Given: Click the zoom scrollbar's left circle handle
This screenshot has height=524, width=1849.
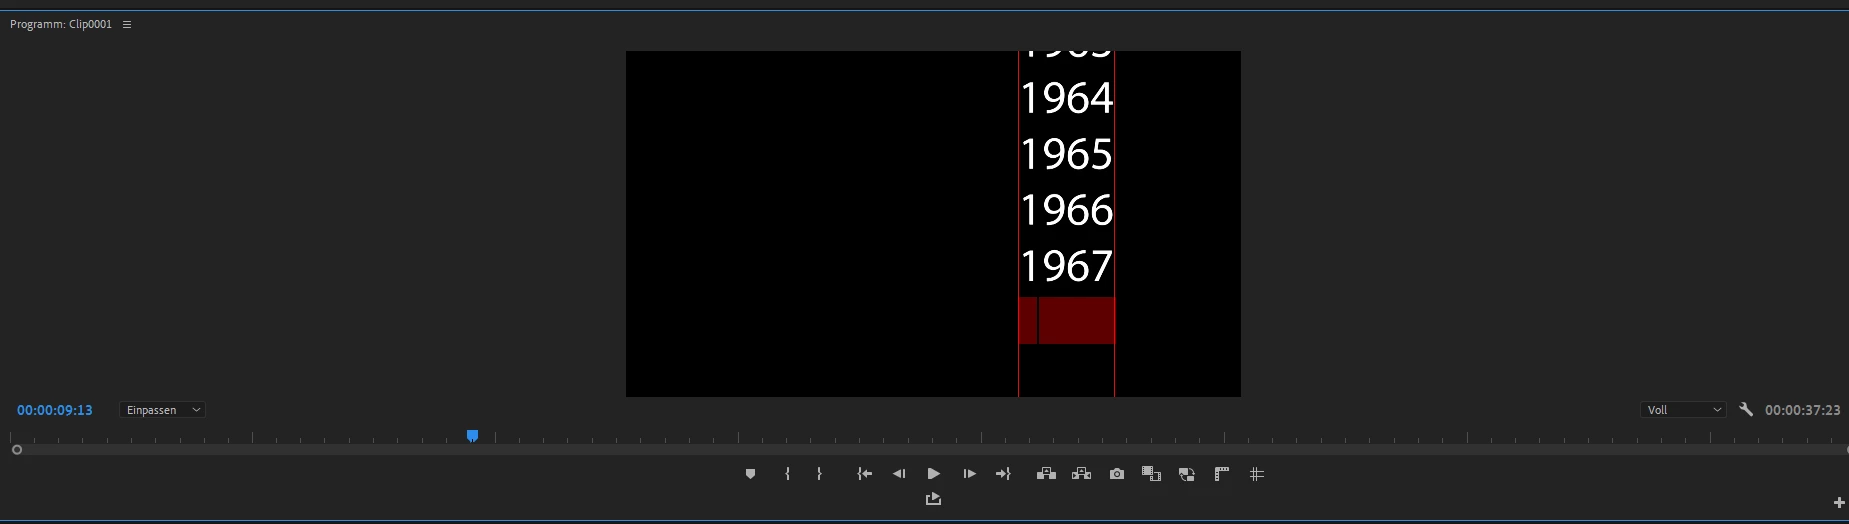Looking at the screenshot, I should pos(17,450).
